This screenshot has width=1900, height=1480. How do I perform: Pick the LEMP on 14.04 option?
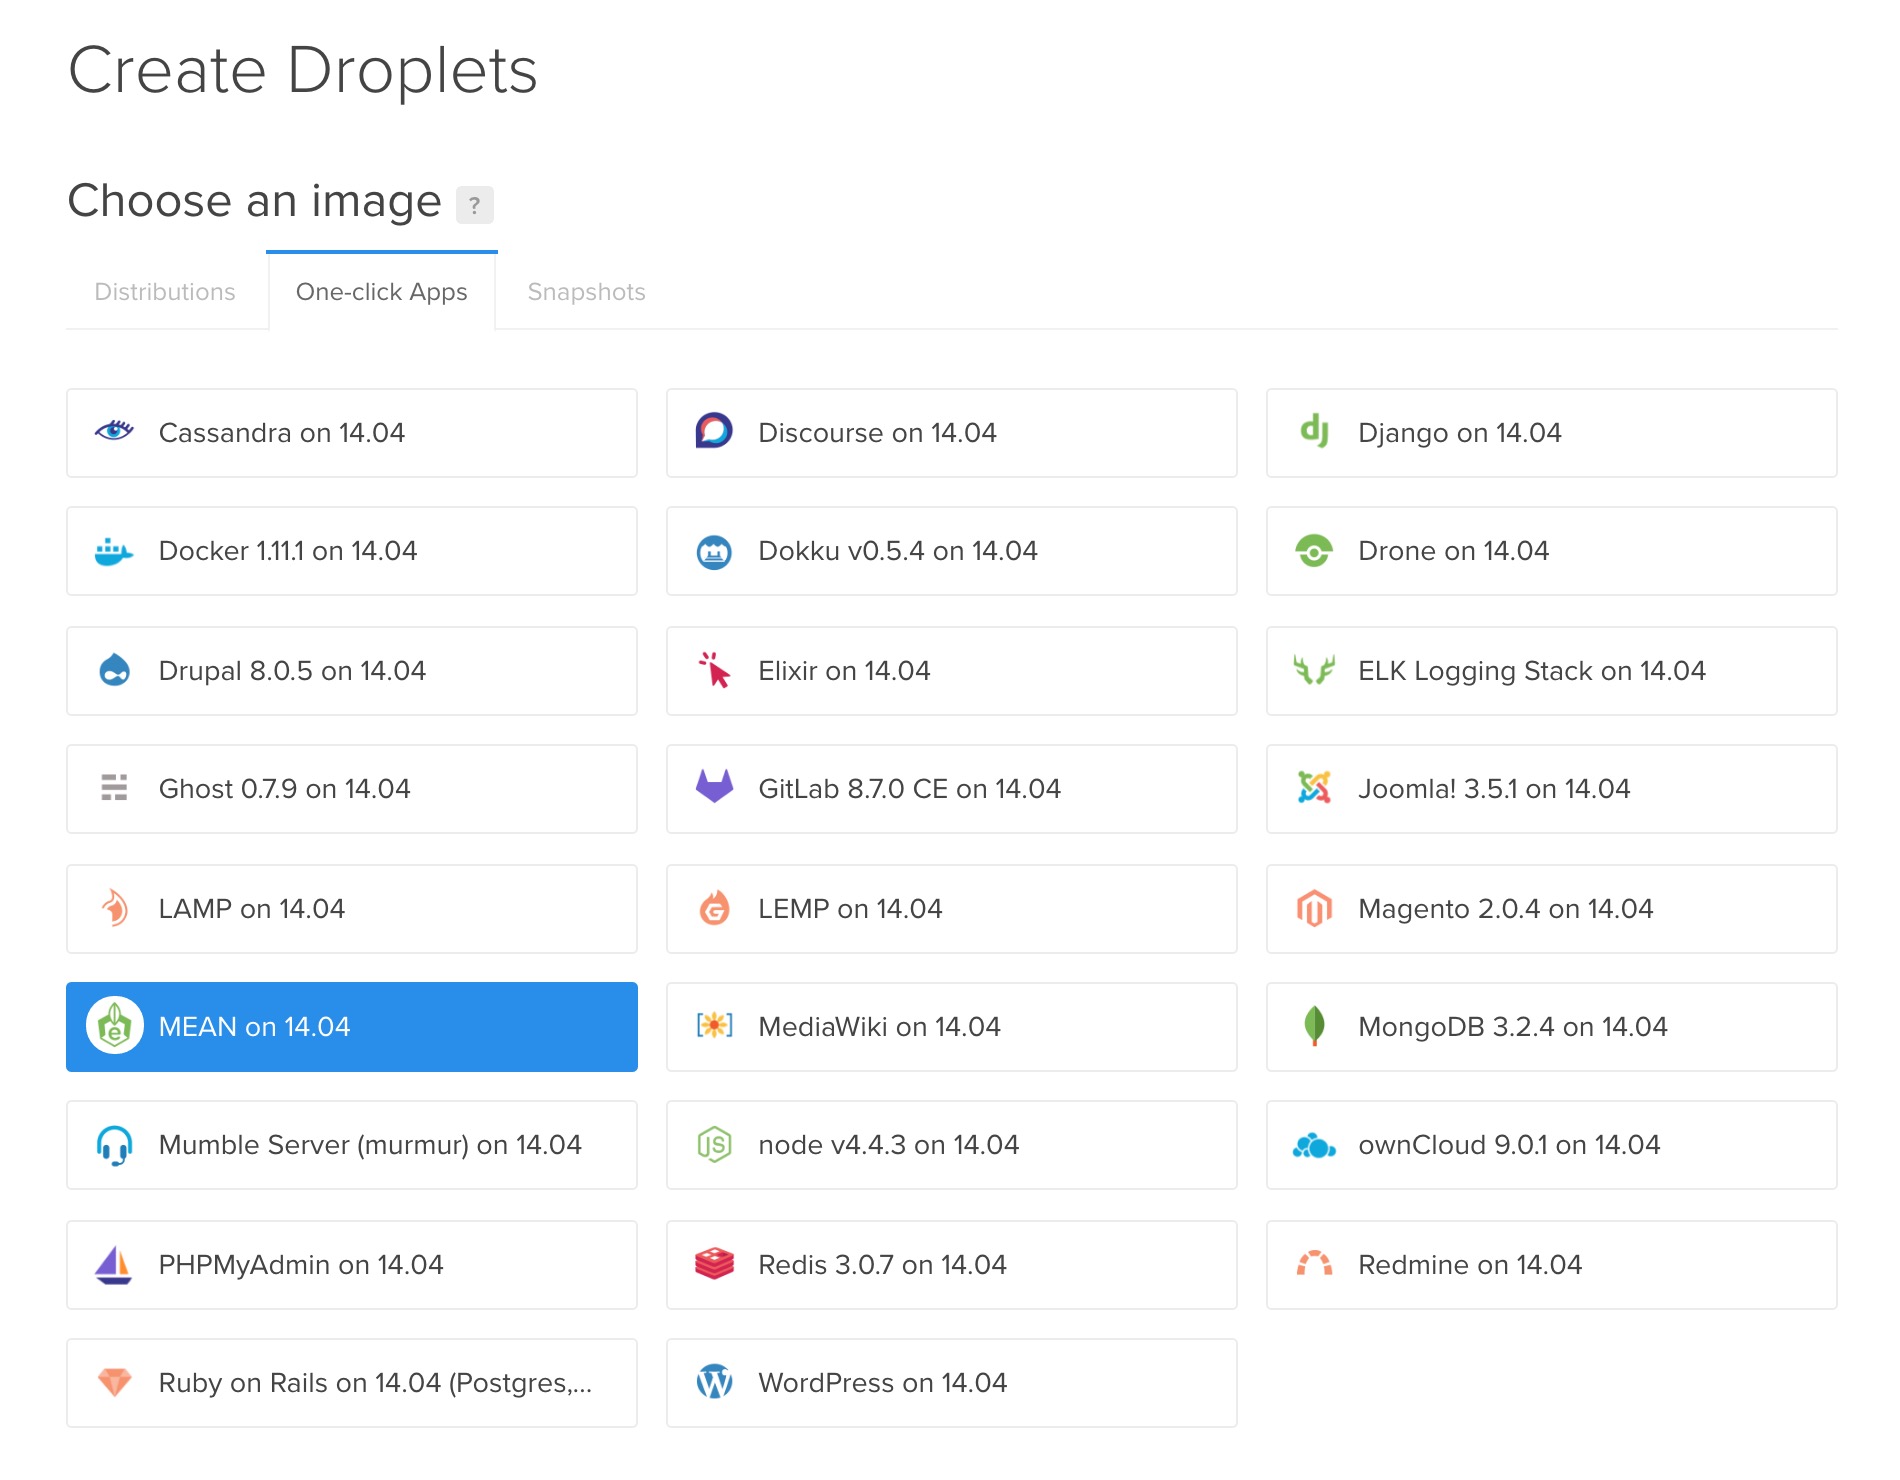point(951,909)
